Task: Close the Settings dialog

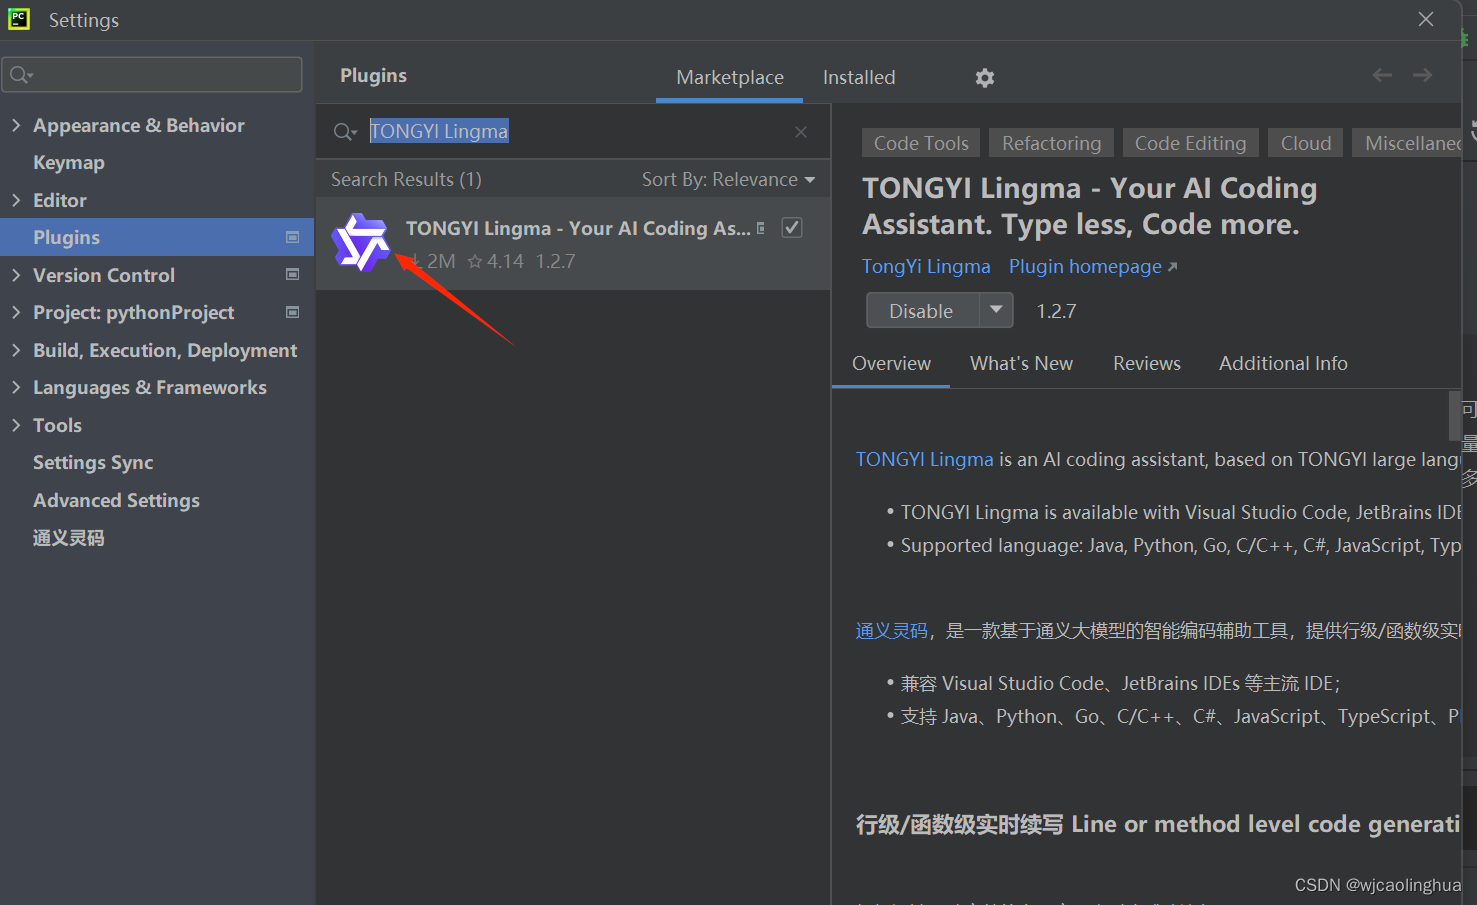Action: [x=1426, y=19]
